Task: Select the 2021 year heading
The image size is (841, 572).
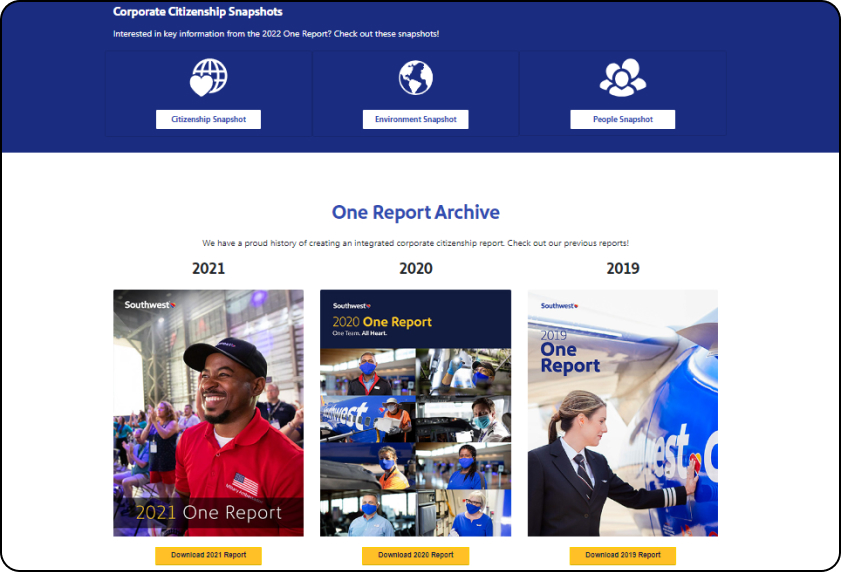Action: pos(209,268)
